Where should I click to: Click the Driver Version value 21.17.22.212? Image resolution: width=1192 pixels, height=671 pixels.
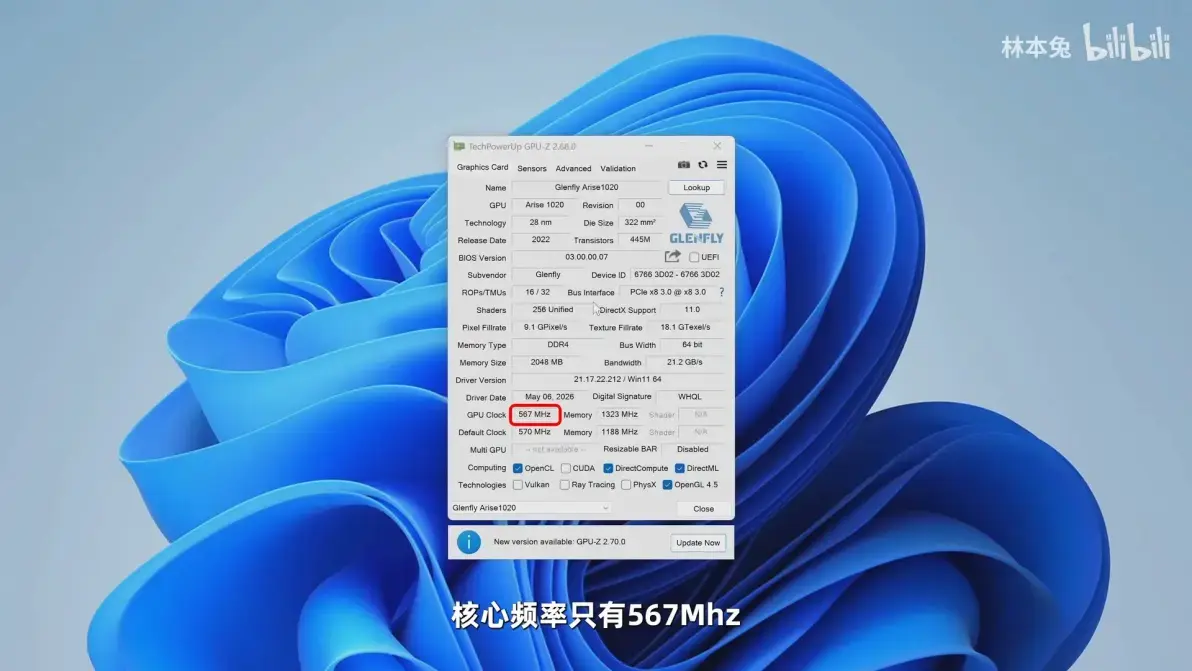pos(617,379)
